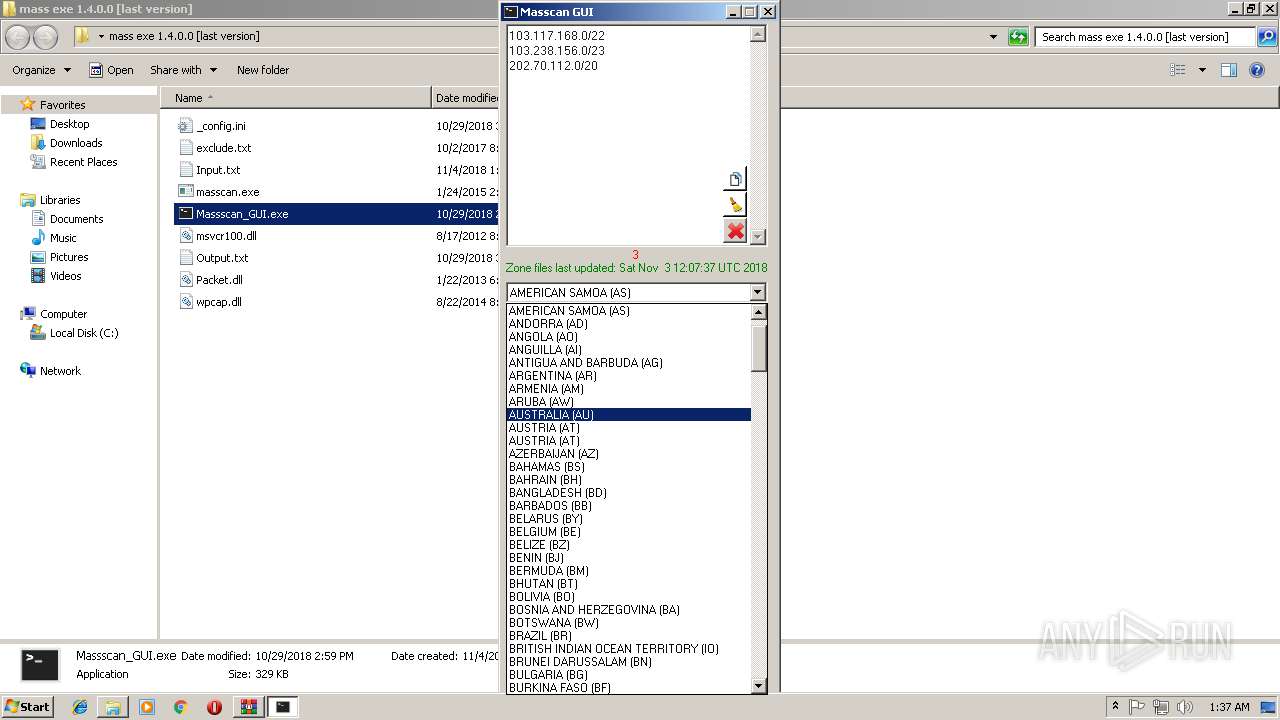Click the blue Help icon in Explorer

(x=1258, y=70)
